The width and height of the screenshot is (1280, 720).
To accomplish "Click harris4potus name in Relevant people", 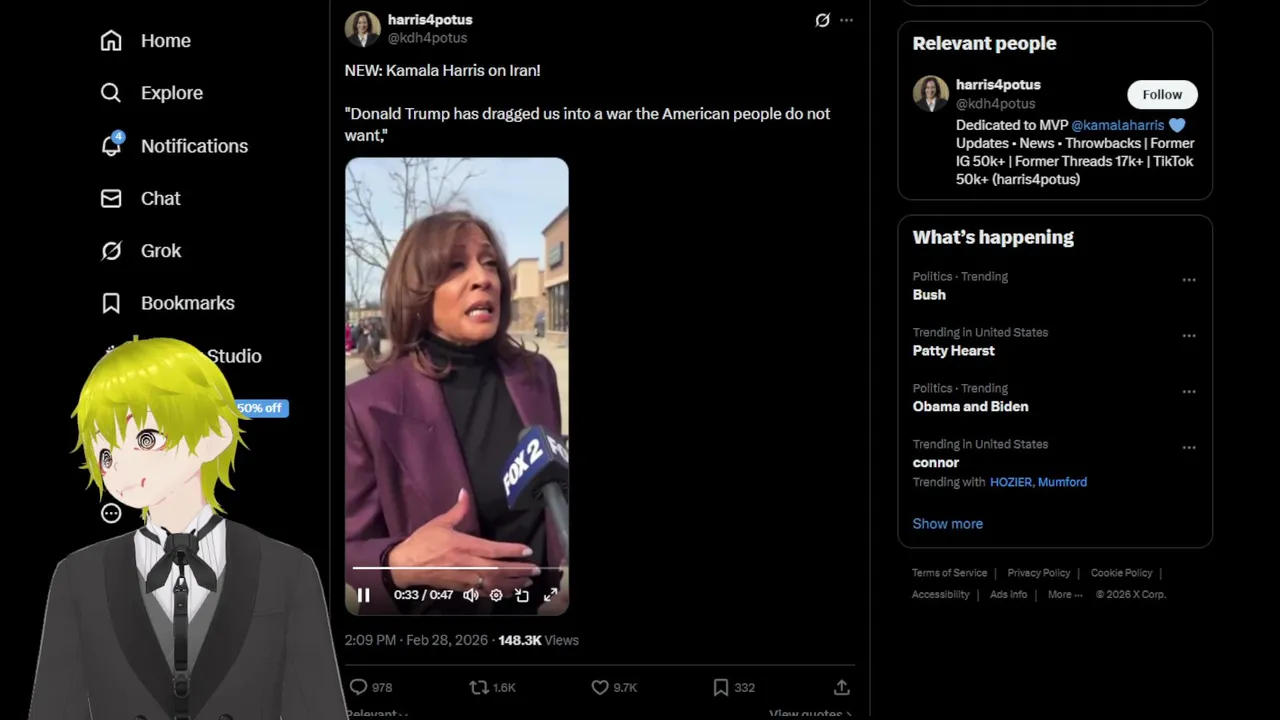I will [x=998, y=85].
